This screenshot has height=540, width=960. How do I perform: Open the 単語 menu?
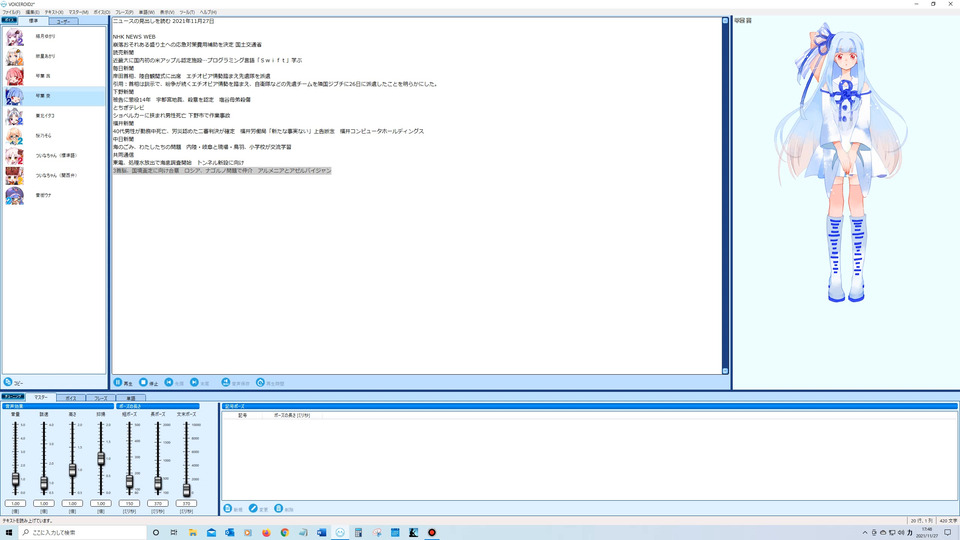click(147, 12)
